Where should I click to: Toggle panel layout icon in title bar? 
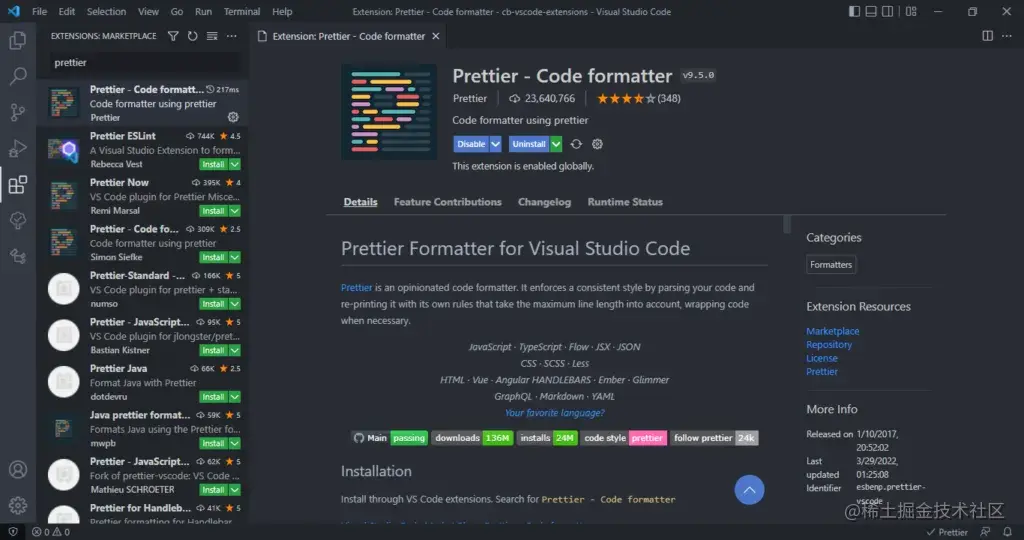[x=871, y=11]
